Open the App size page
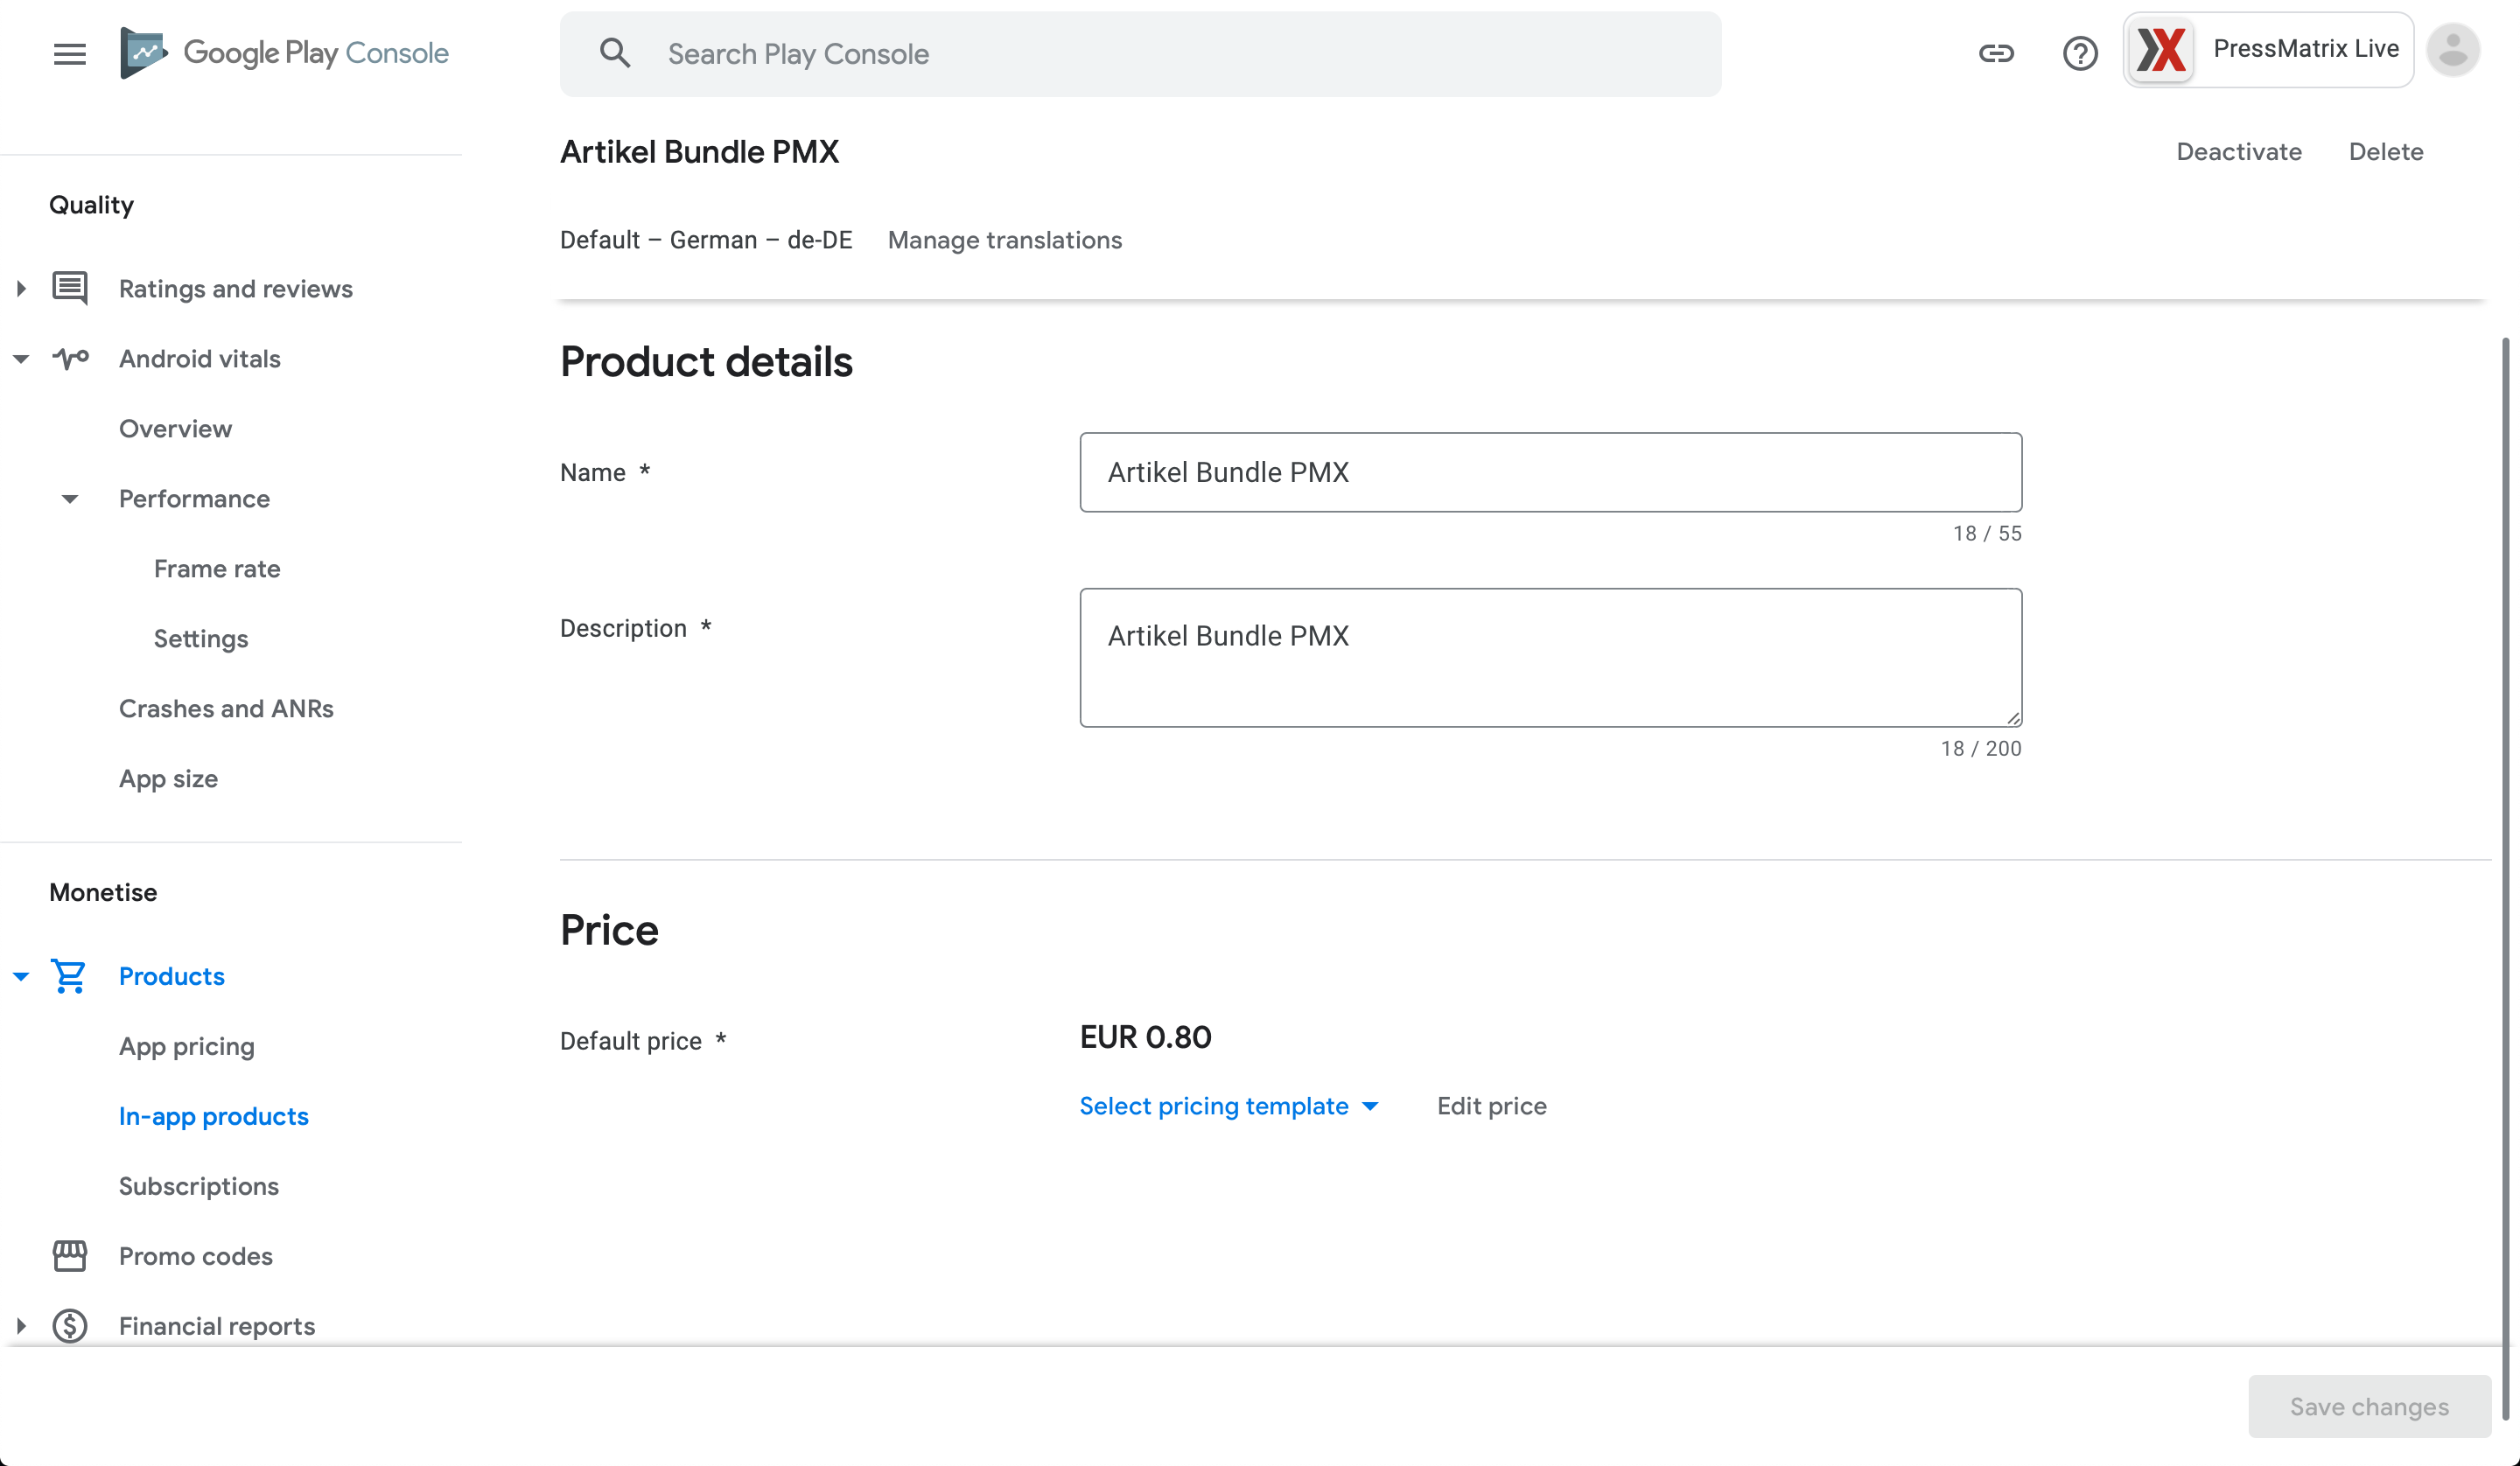 [x=168, y=779]
